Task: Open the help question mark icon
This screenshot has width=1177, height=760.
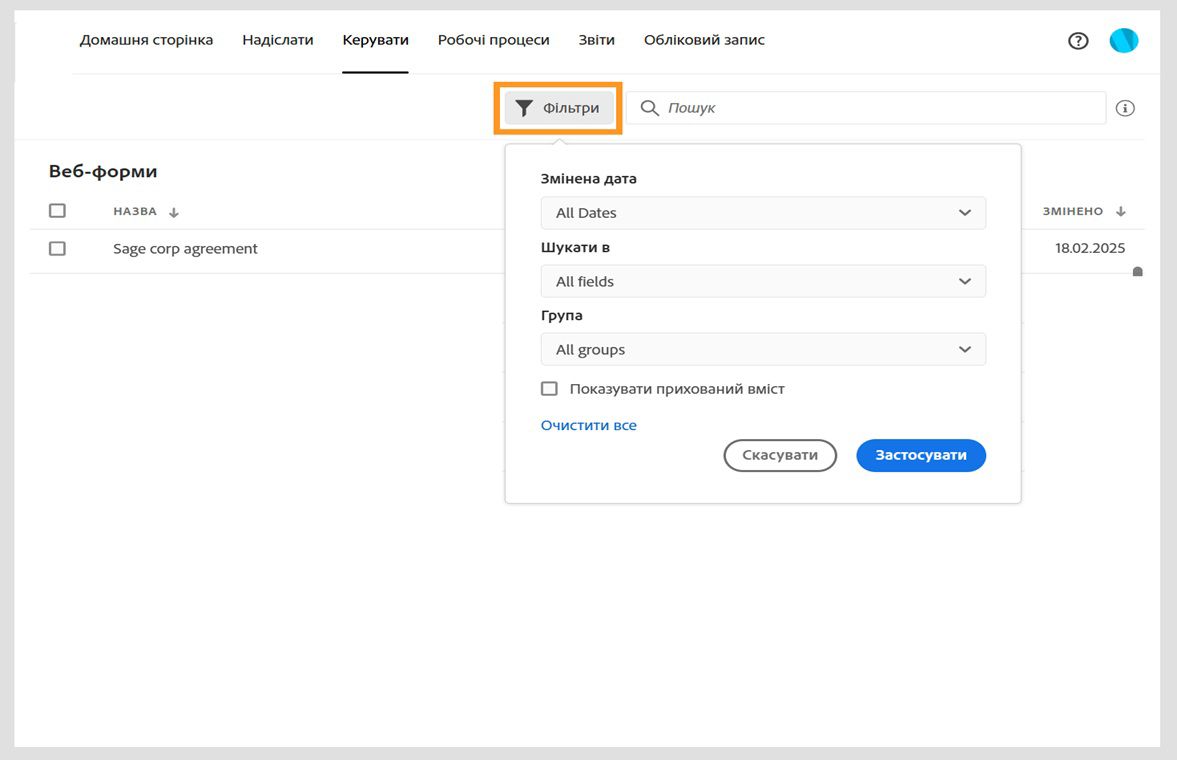Action: [1078, 41]
